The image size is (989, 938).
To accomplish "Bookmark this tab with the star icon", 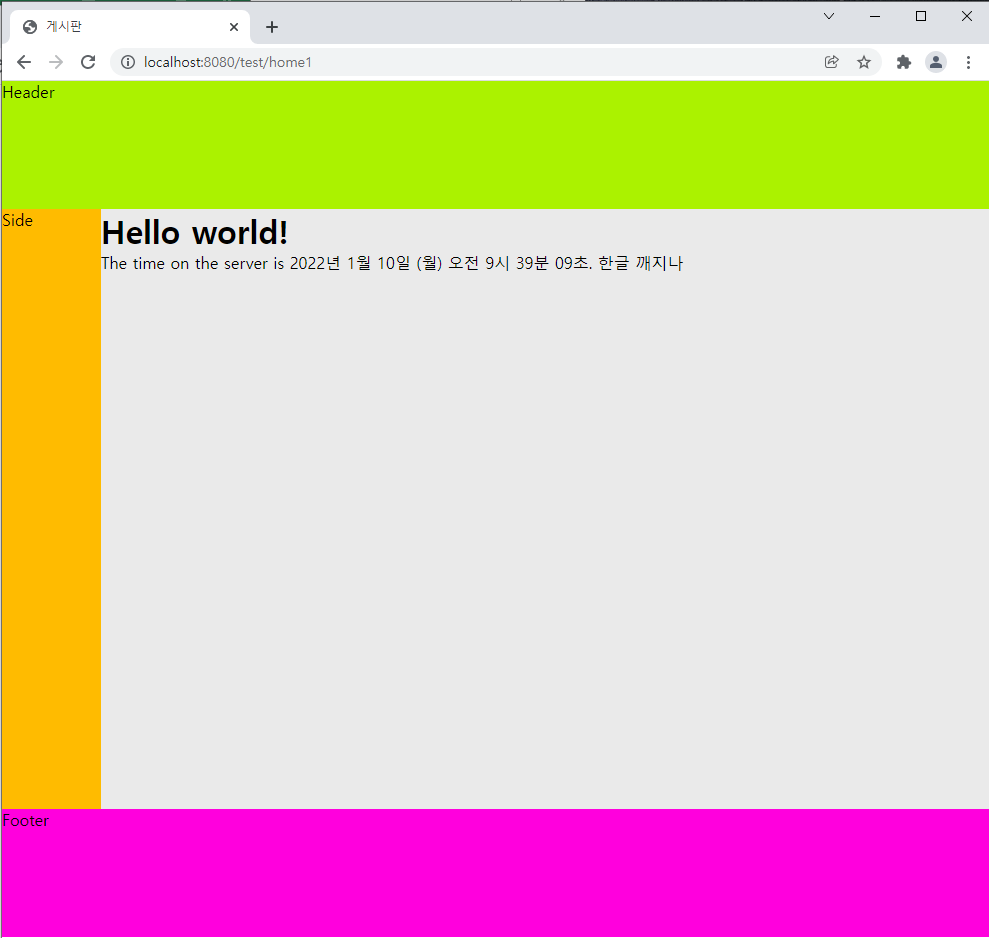I will [x=863, y=62].
